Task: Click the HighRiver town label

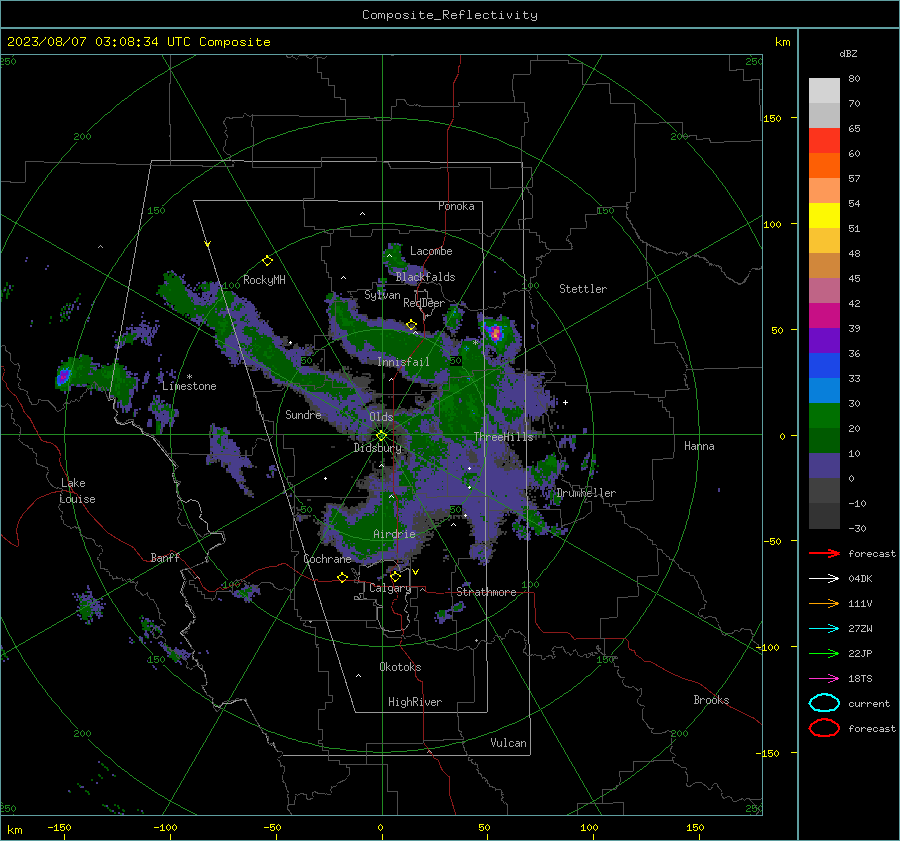Action: pos(415,702)
